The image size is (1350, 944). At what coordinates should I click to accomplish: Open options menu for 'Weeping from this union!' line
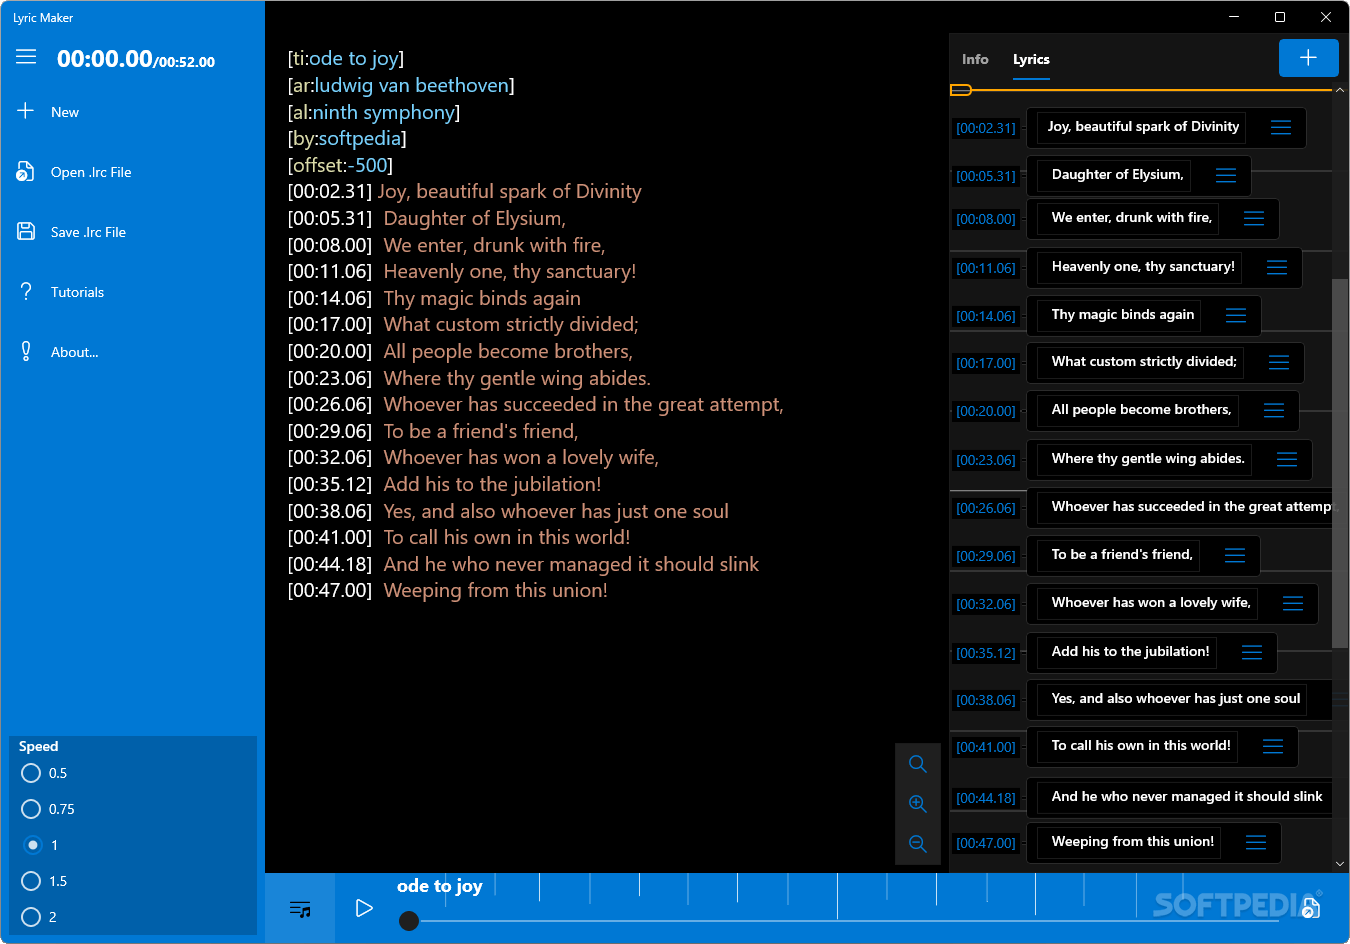1254,842
